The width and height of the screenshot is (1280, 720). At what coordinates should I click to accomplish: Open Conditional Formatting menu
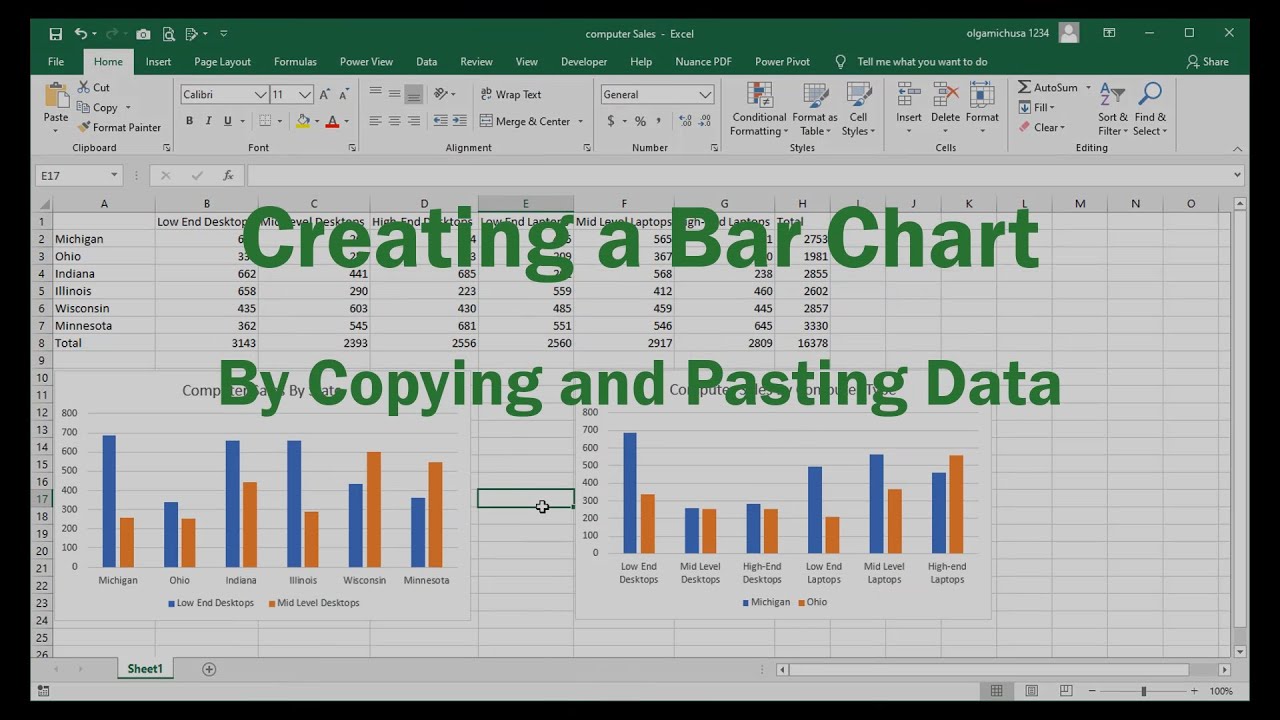pyautogui.click(x=759, y=109)
